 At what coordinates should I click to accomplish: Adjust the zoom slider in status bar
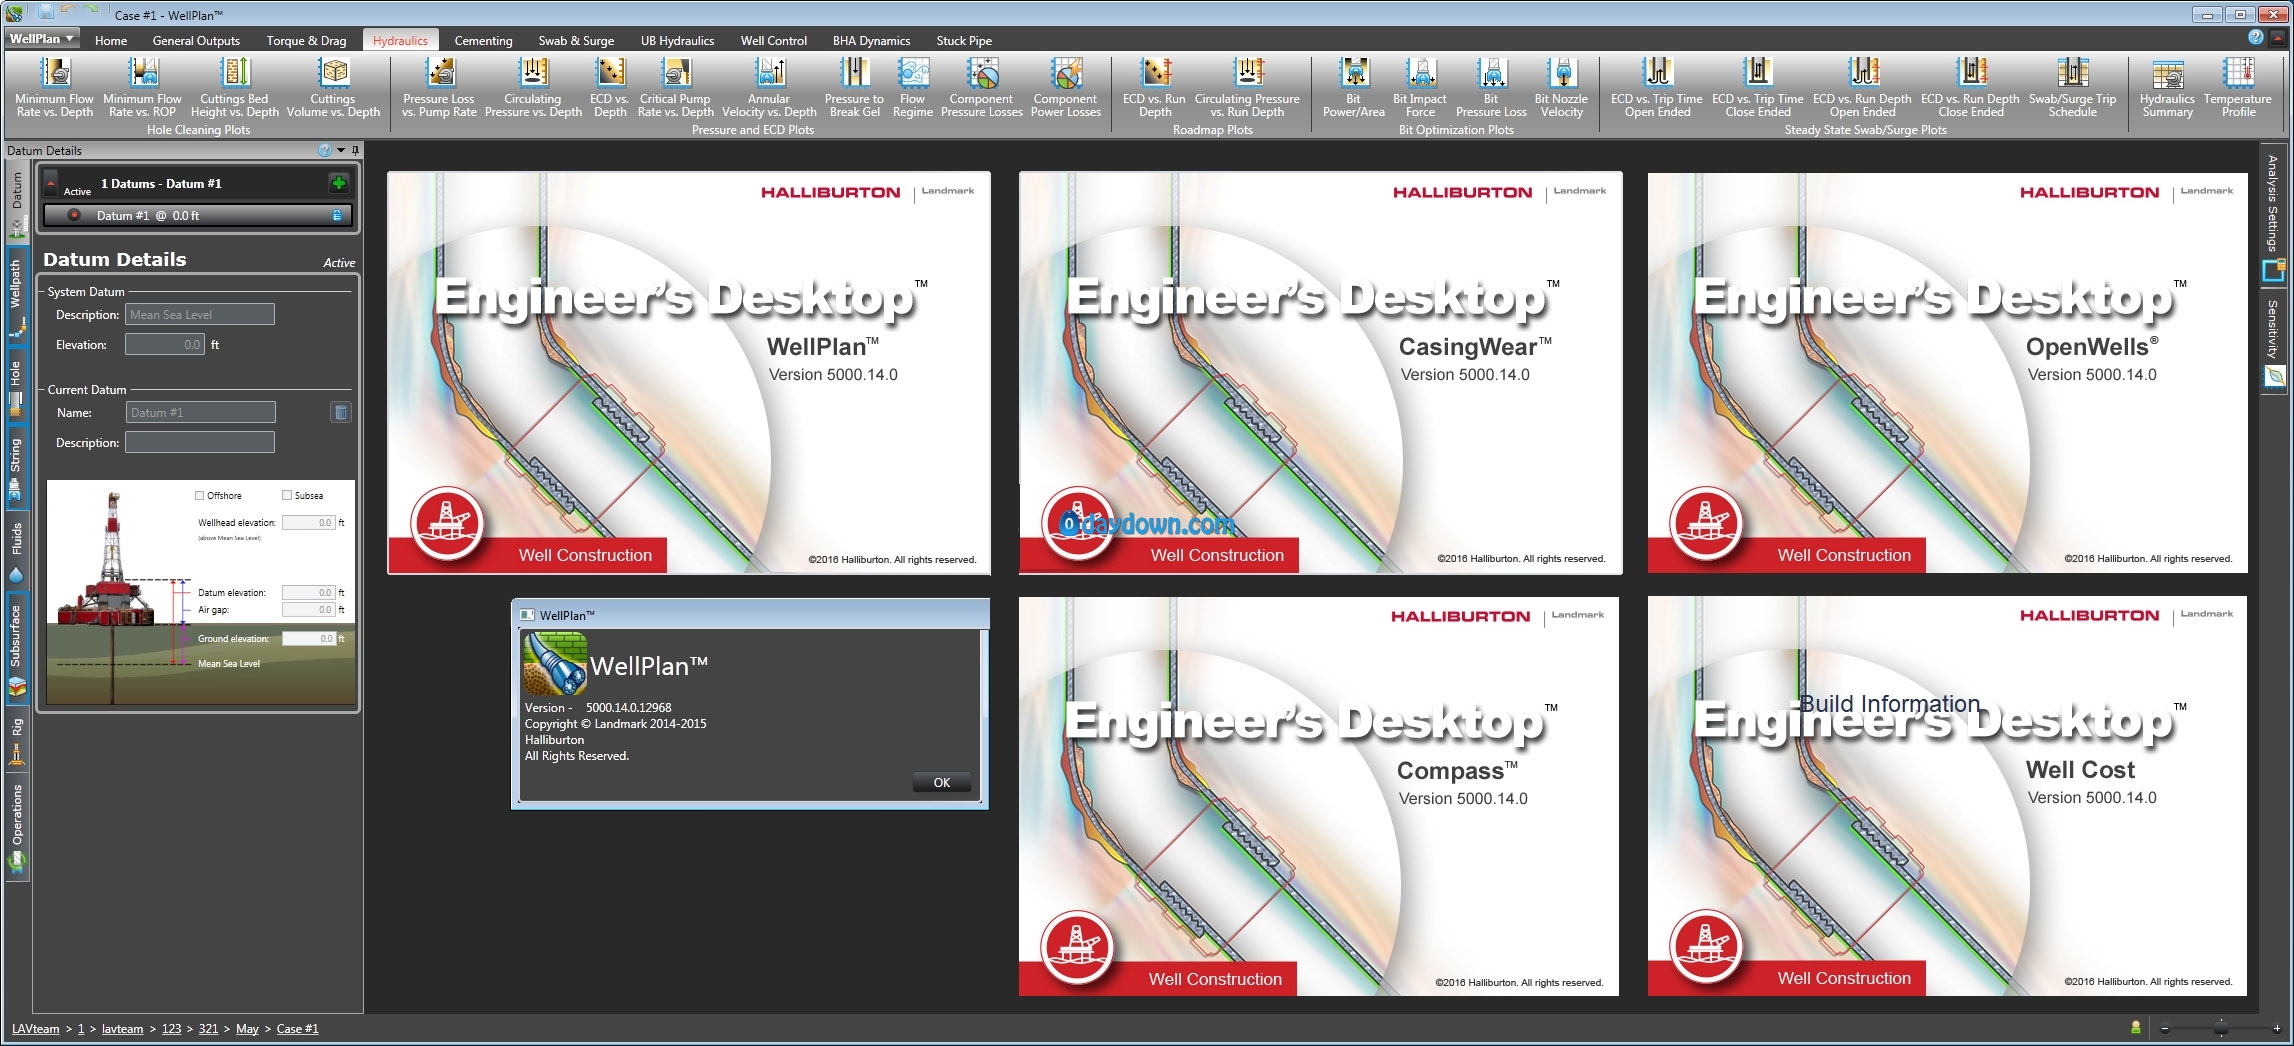[x=2220, y=1028]
